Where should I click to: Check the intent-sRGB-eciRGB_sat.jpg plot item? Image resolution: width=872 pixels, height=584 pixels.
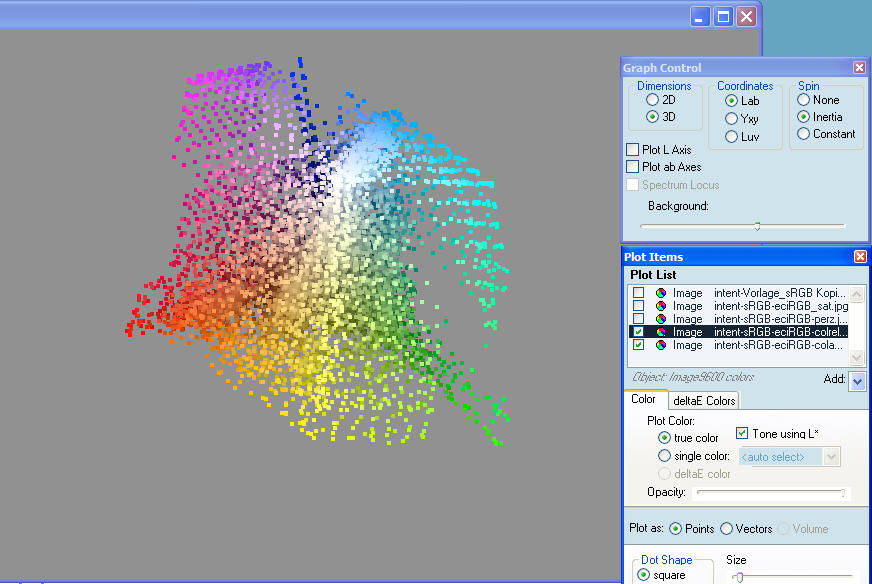point(638,306)
